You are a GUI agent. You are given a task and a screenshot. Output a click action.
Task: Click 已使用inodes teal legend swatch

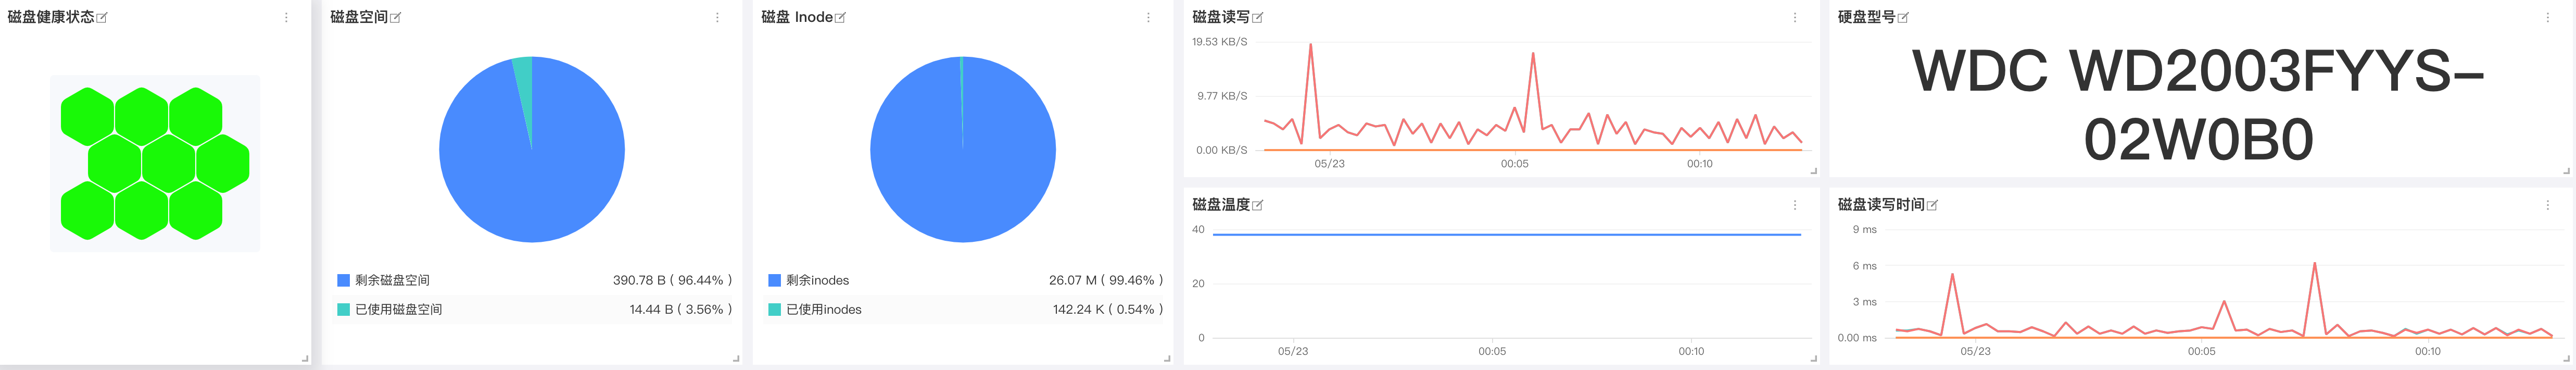(x=774, y=310)
